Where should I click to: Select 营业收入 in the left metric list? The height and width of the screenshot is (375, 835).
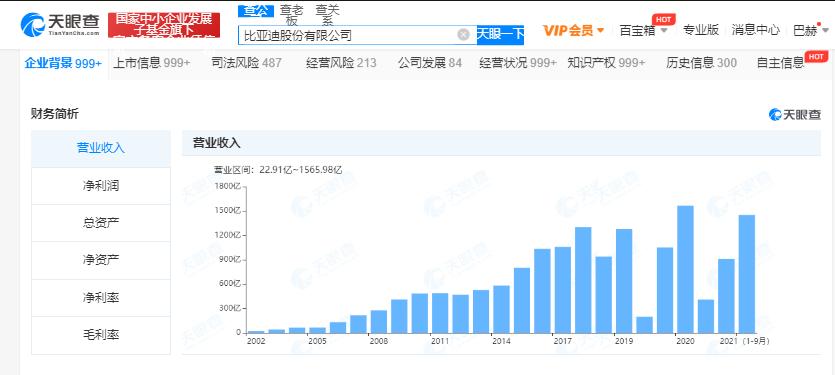101,148
